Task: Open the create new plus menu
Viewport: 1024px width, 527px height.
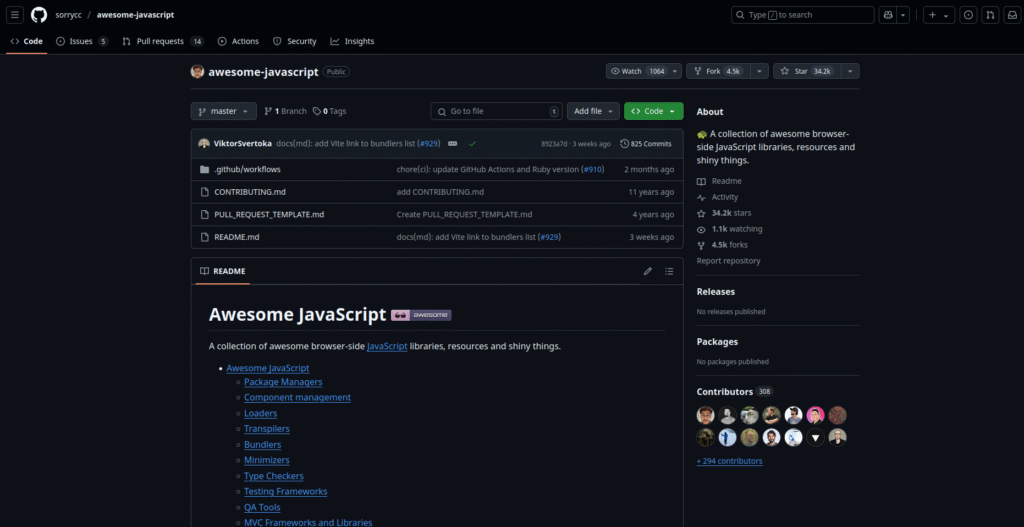Action: tap(939, 15)
